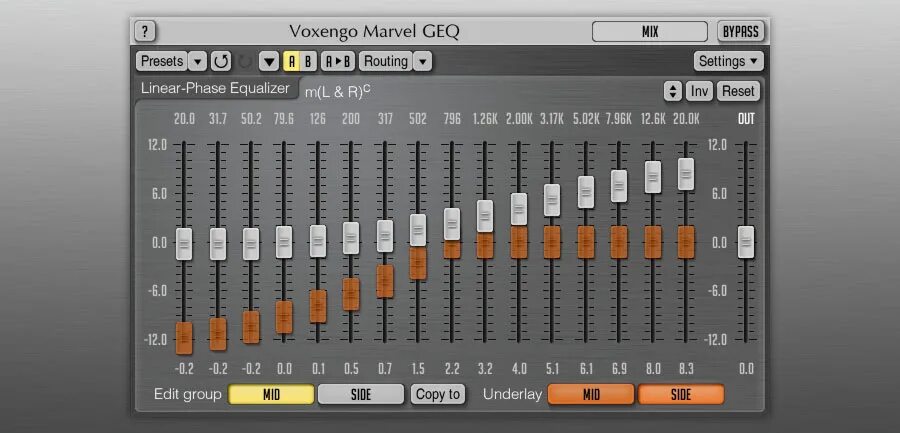Click the 79.6 Hz white slider handle

(x=284, y=242)
